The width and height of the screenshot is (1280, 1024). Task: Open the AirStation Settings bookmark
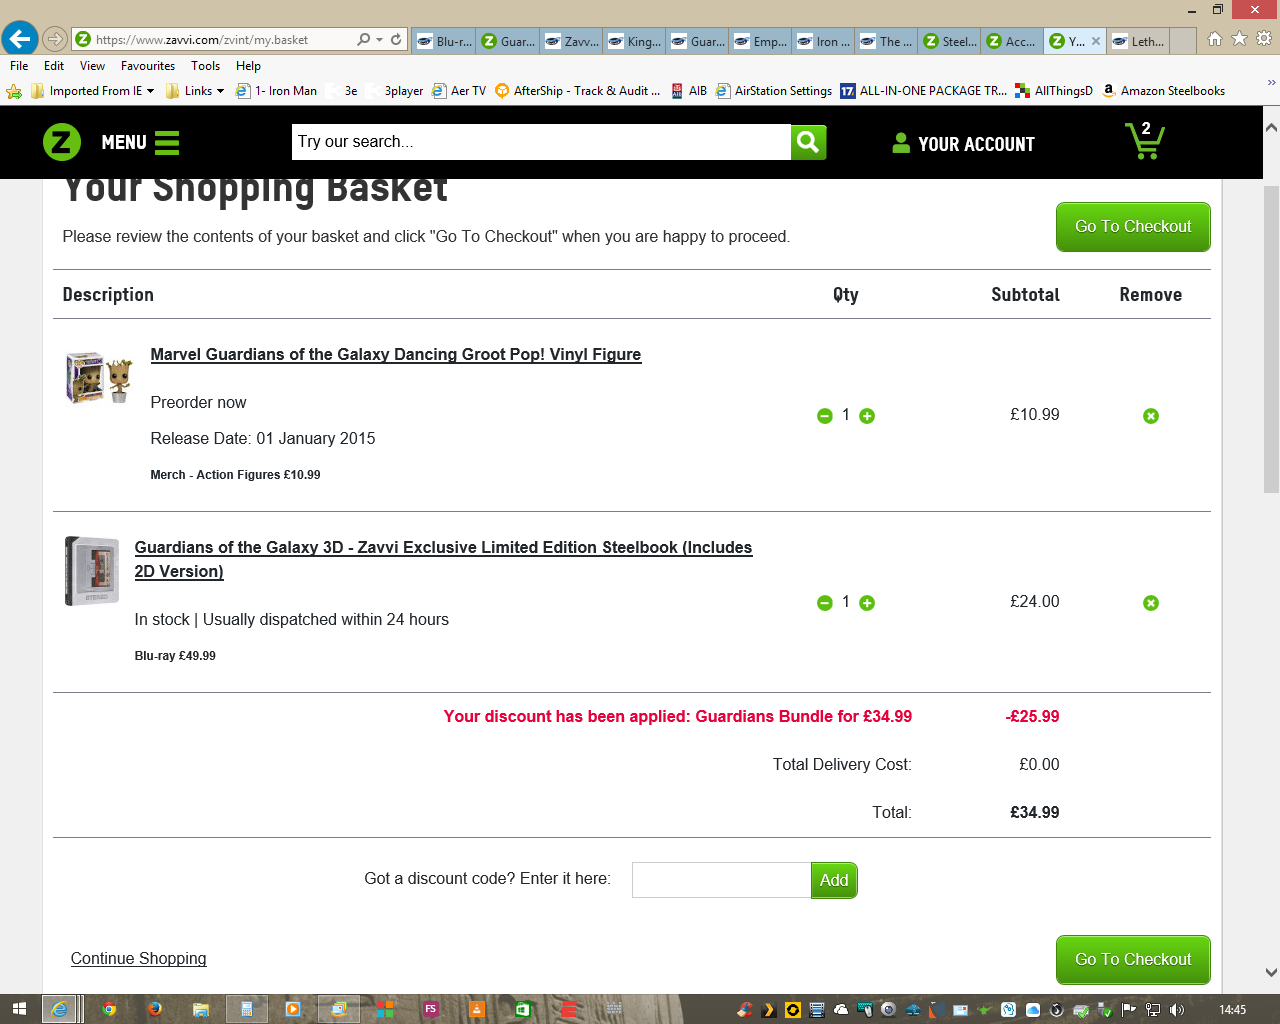774,91
